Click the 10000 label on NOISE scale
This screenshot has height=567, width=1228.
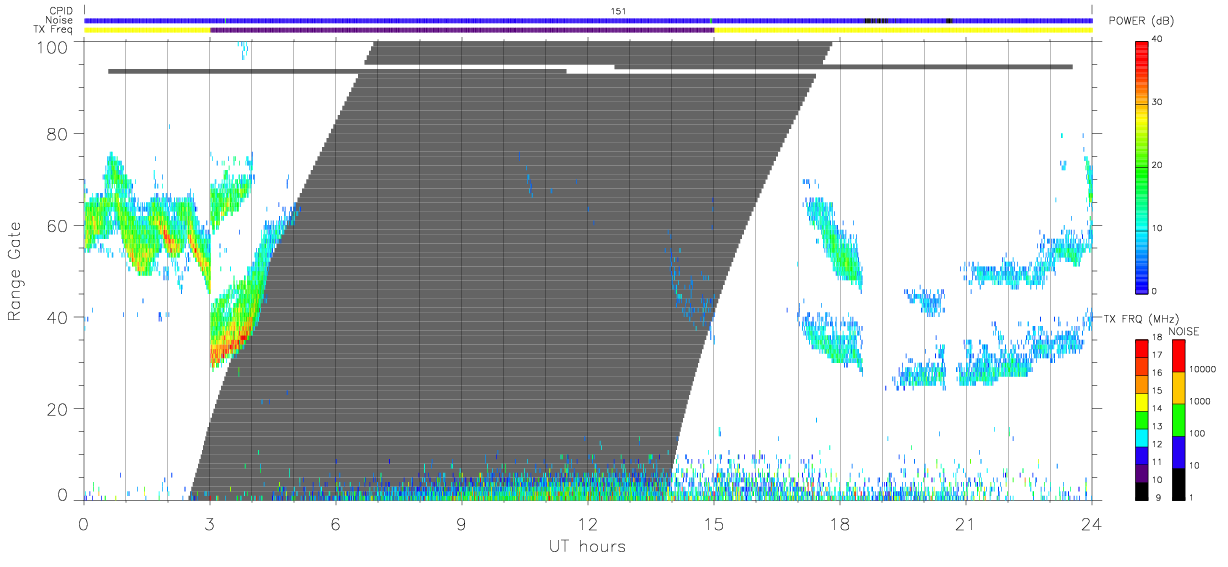(1203, 370)
